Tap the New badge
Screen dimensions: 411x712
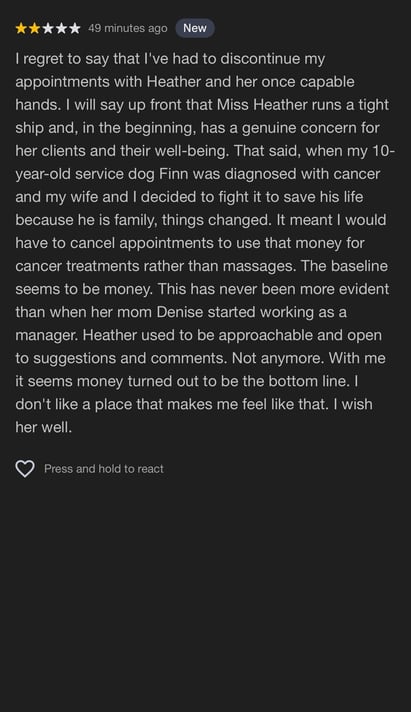coord(195,28)
